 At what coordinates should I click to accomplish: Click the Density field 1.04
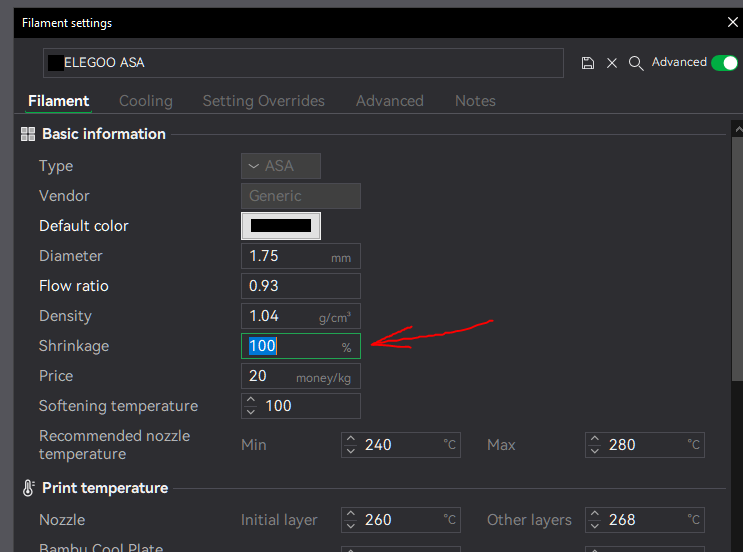click(300, 316)
